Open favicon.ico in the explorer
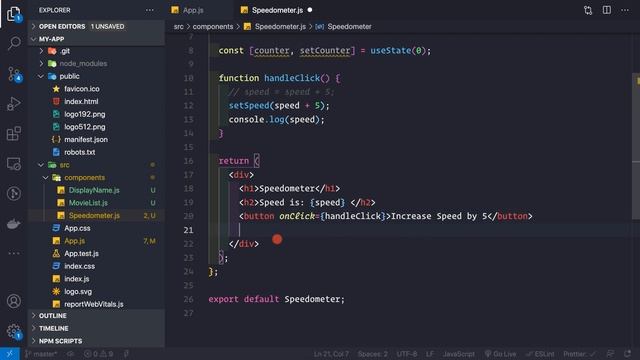This screenshot has height=360, width=640. (x=82, y=89)
